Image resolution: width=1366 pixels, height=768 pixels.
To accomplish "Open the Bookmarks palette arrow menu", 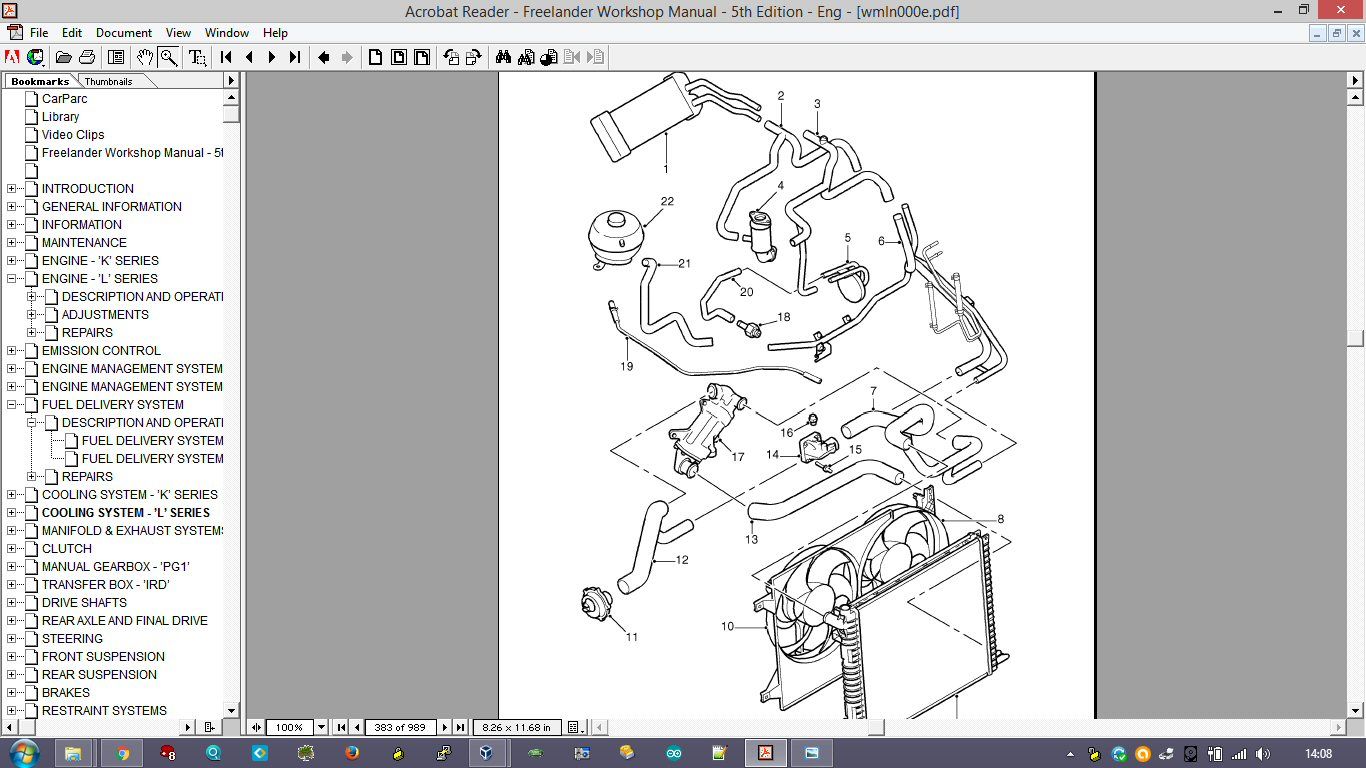I will point(231,81).
